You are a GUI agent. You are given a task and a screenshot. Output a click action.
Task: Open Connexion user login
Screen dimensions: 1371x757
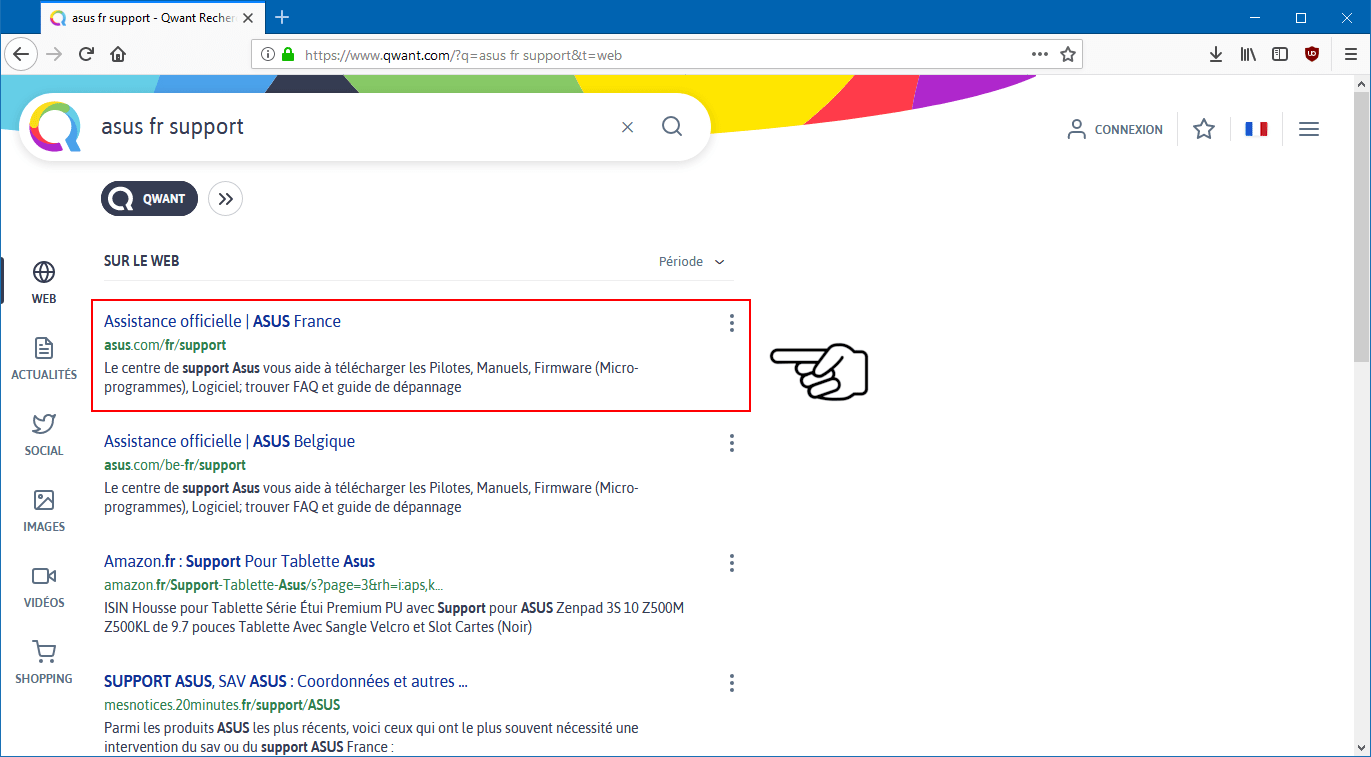point(1115,129)
